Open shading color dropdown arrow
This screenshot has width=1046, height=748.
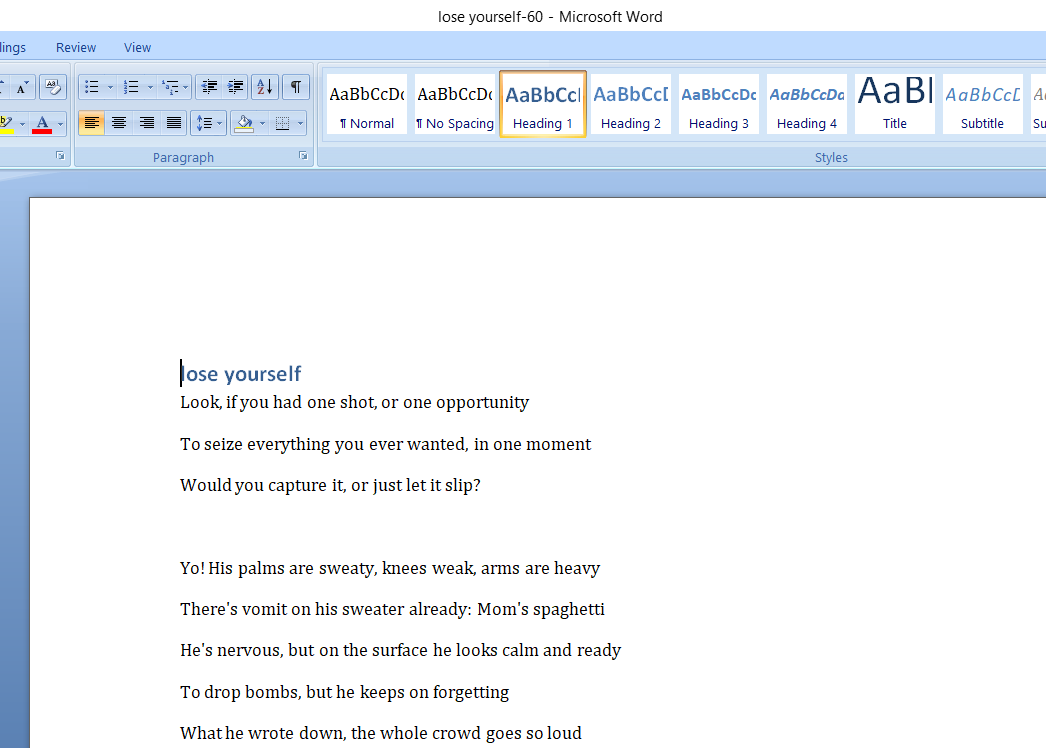click(x=262, y=123)
